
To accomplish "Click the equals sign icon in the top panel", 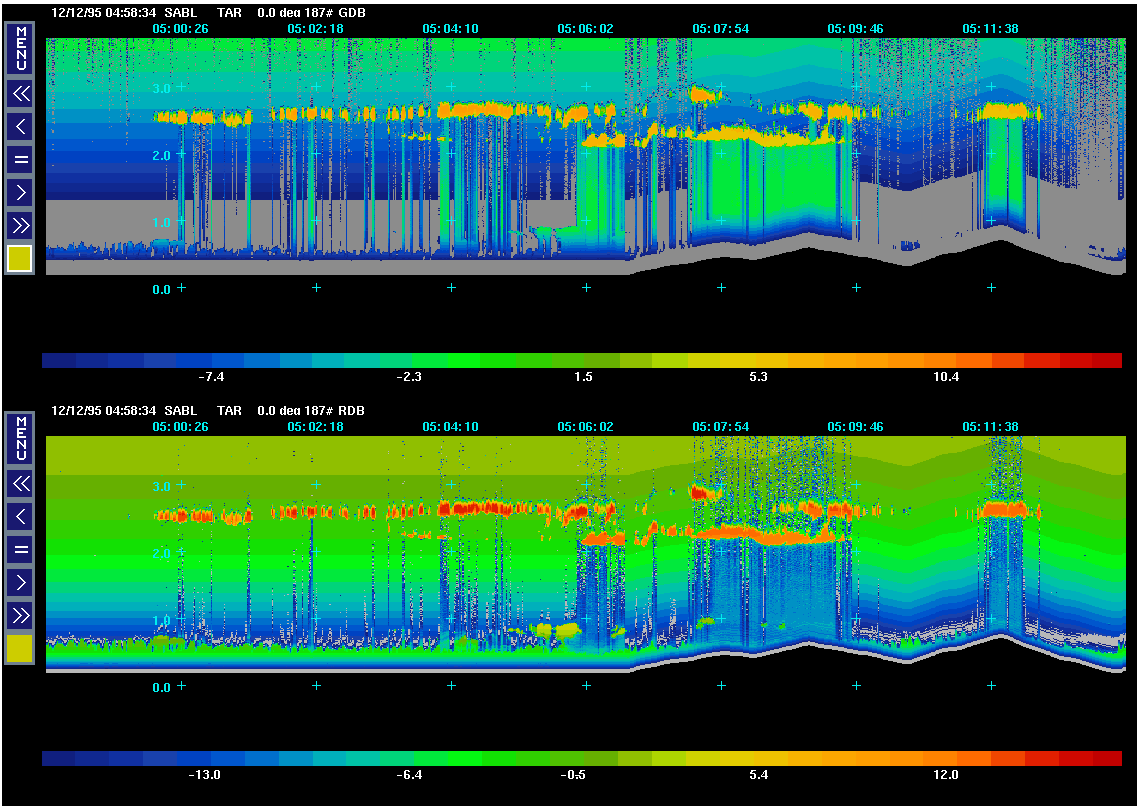I will tap(20, 159).
